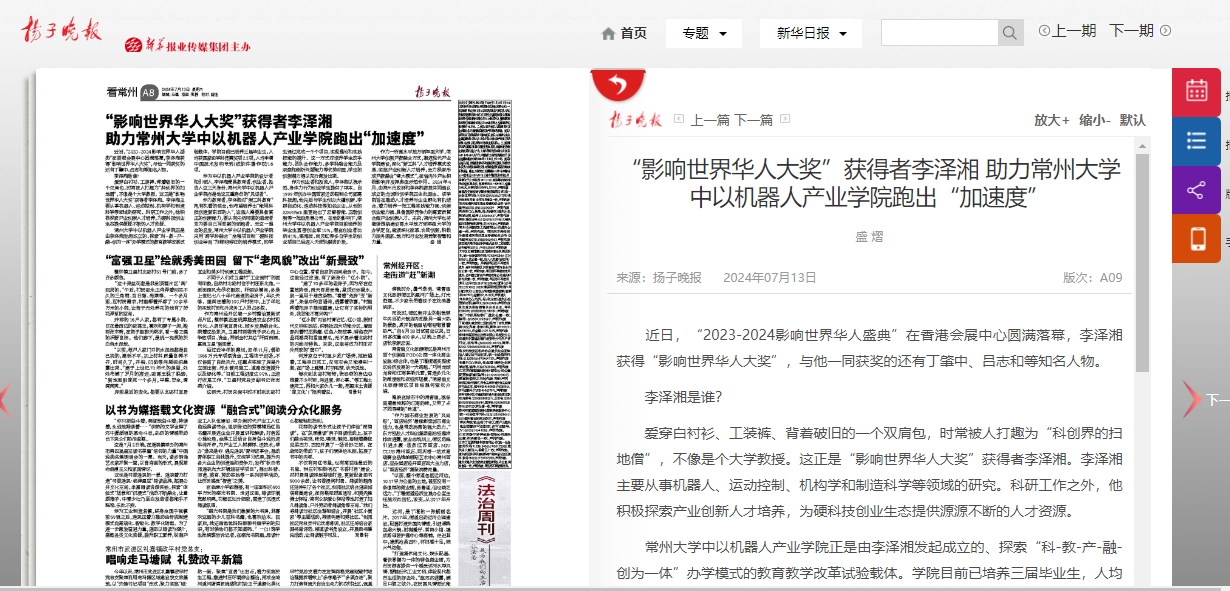Click the previous-page arrow at left edge
1230x591 pixels.
pyautogui.click(x=4, y=399)
